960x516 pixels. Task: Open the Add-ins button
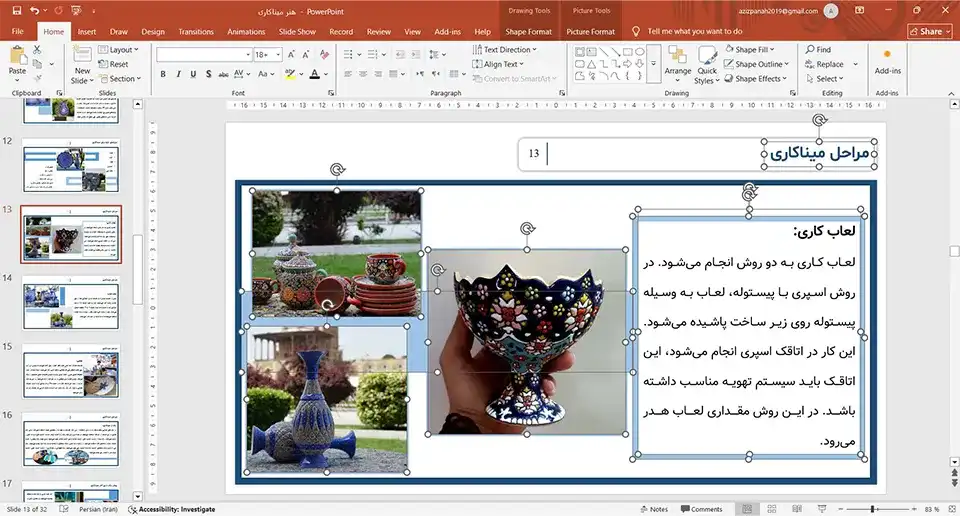(887, 62)
